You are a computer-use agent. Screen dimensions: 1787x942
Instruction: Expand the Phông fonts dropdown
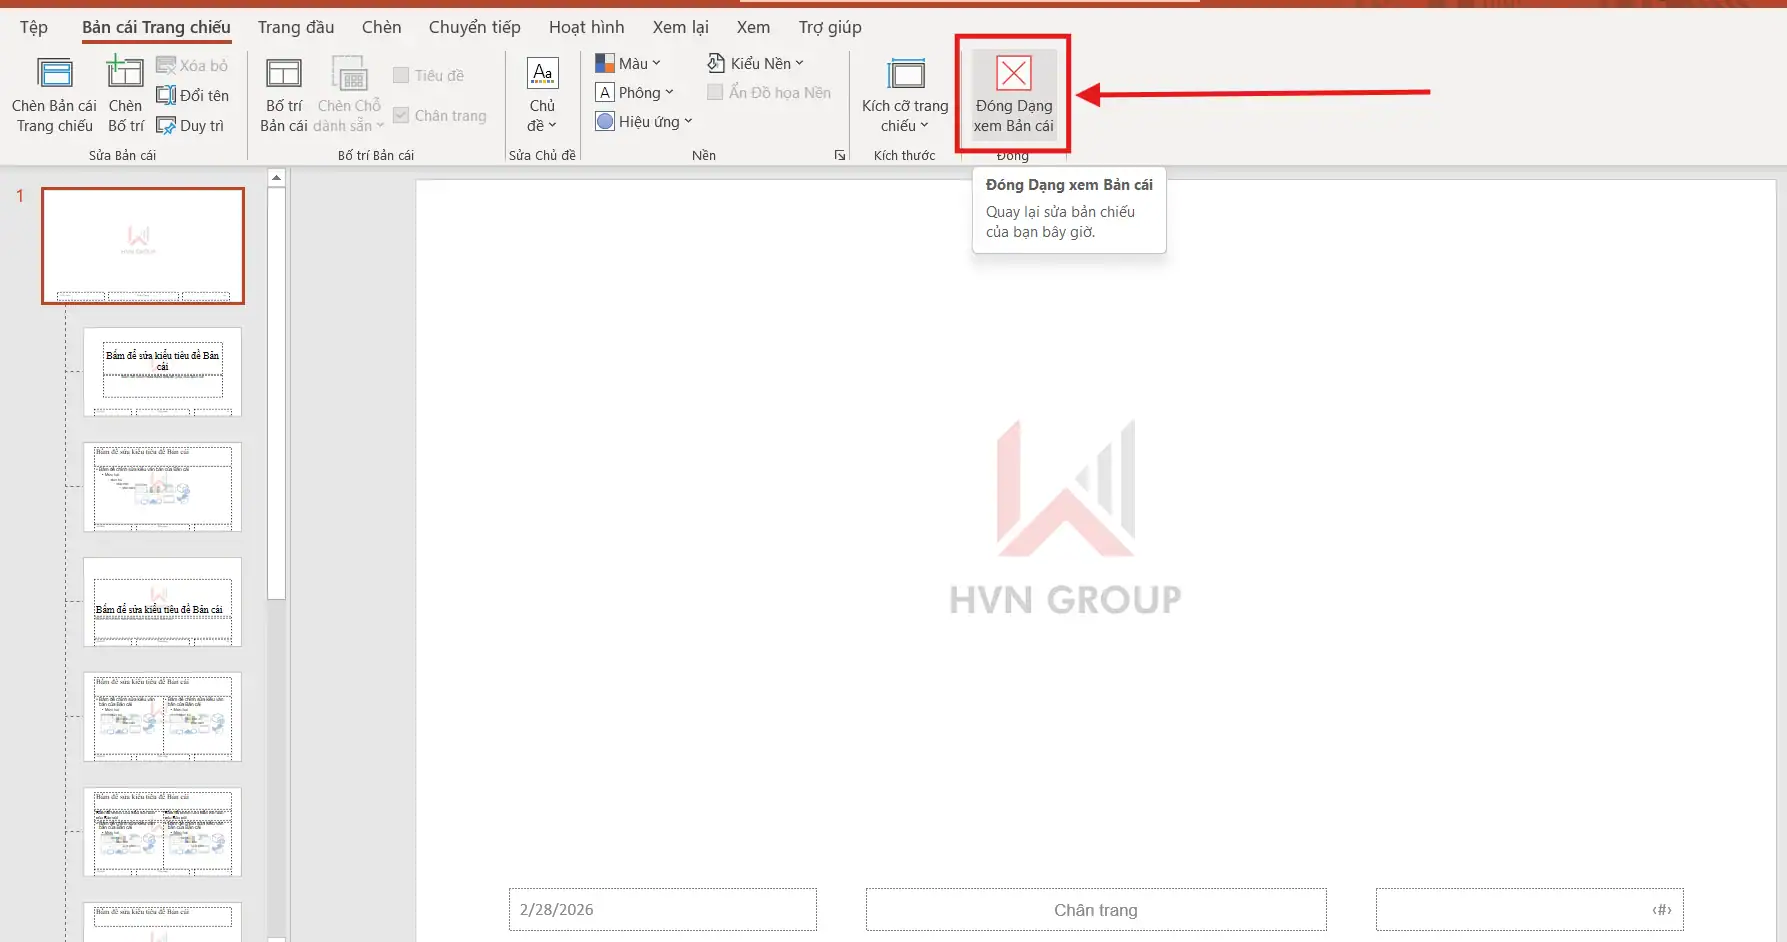(x=635, y=93)
